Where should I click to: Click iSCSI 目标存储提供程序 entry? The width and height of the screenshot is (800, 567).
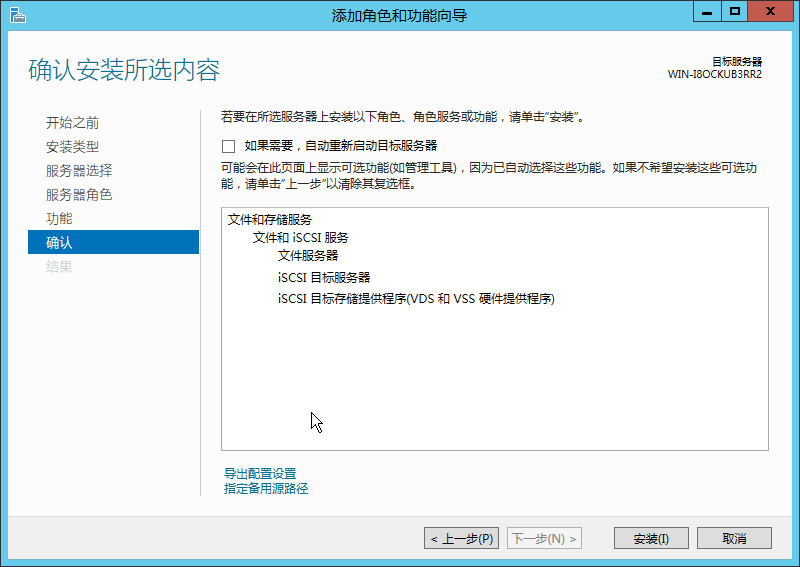tap(416, 299)
